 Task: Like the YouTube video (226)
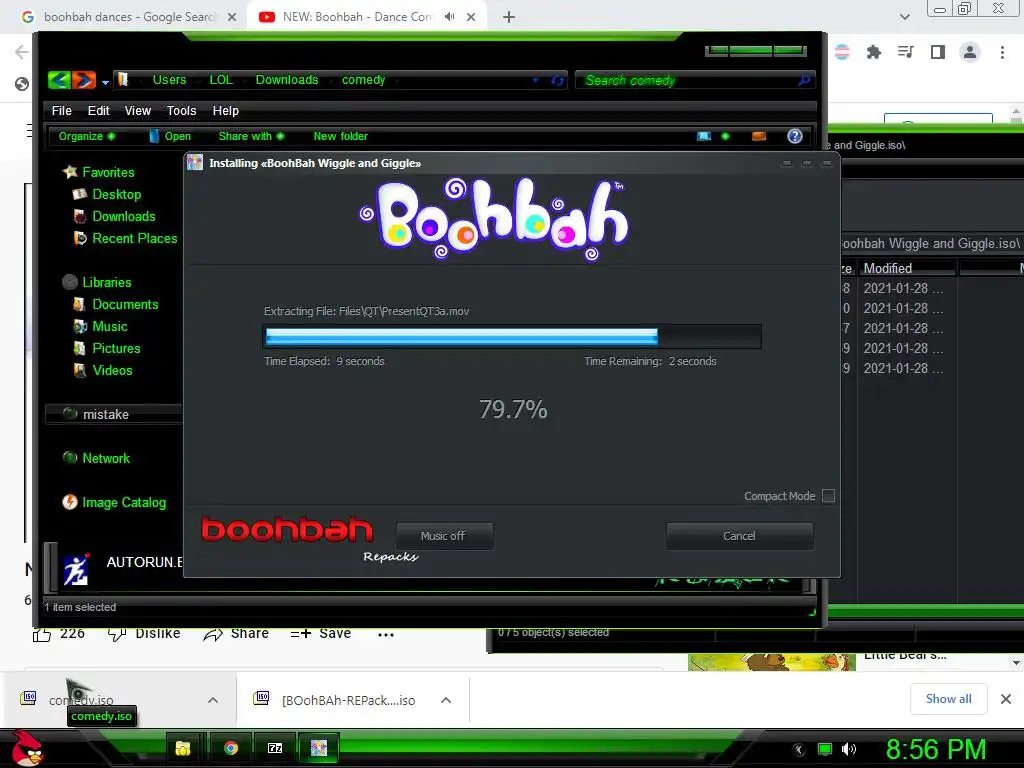[59, 633]
